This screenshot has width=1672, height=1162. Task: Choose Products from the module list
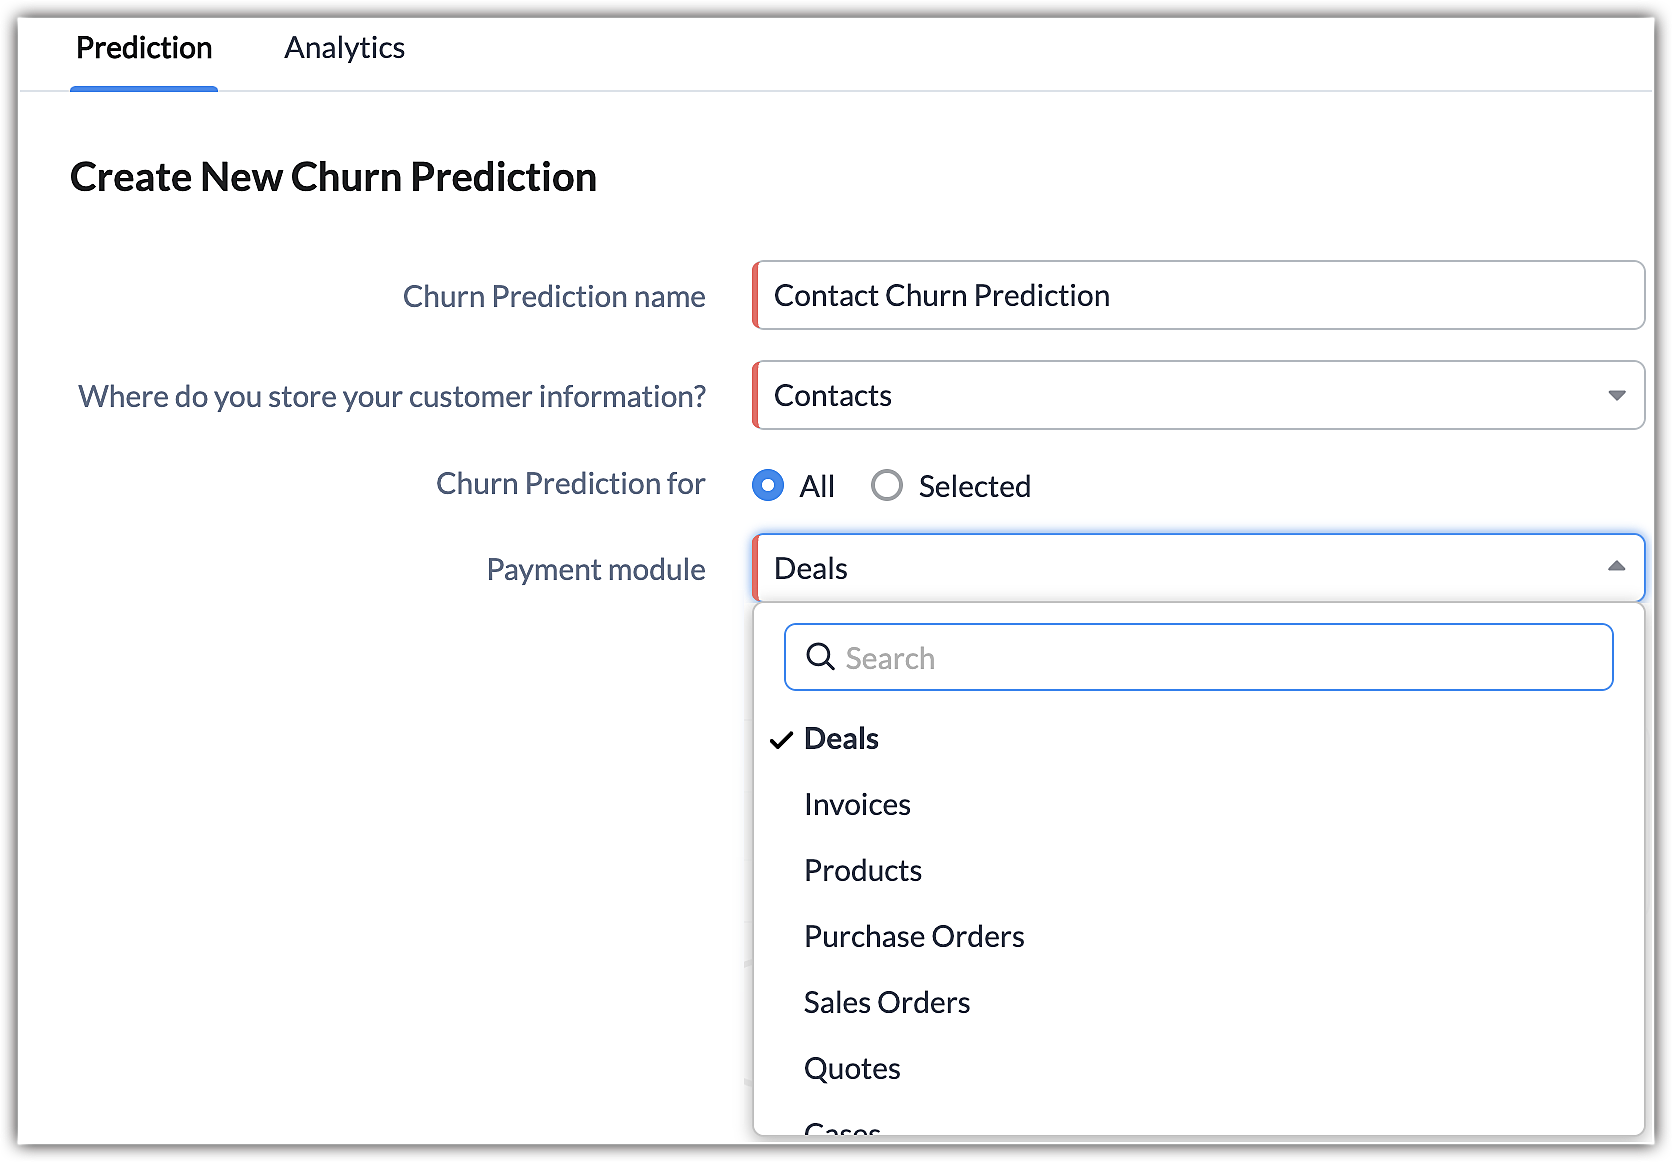click(863, 871)
